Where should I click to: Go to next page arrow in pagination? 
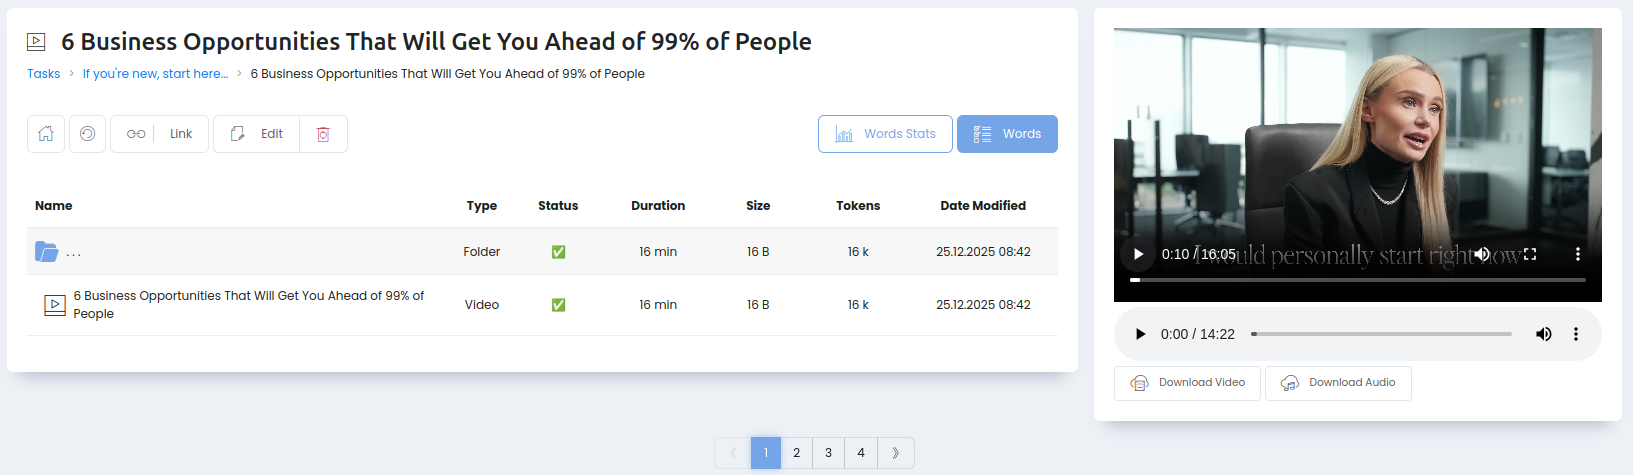pos(895,453)
